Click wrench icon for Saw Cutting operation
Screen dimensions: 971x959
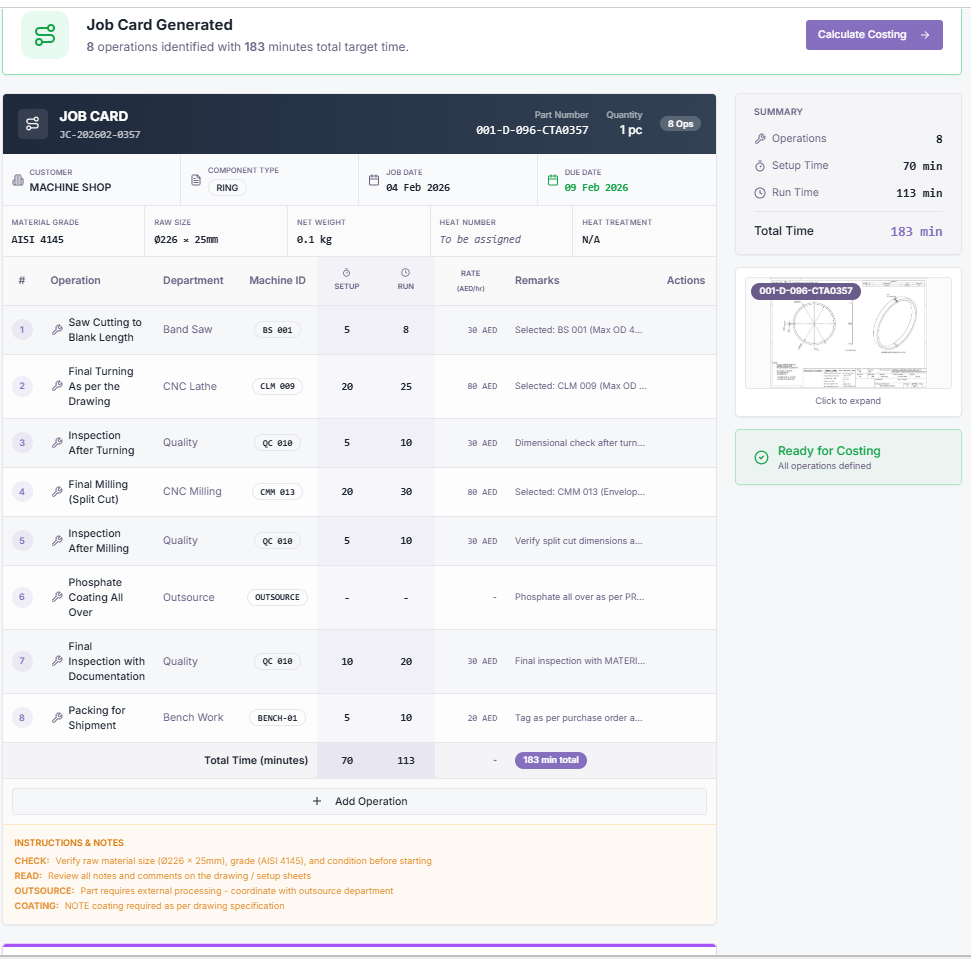57,330
